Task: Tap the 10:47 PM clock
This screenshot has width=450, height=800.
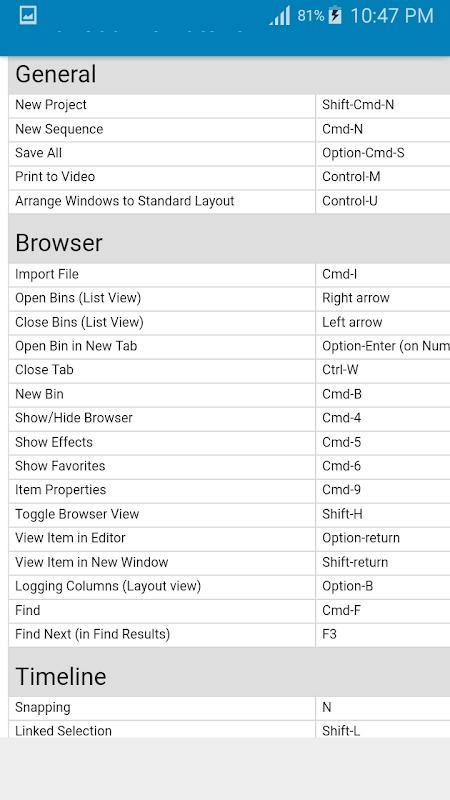Action: 392,16
